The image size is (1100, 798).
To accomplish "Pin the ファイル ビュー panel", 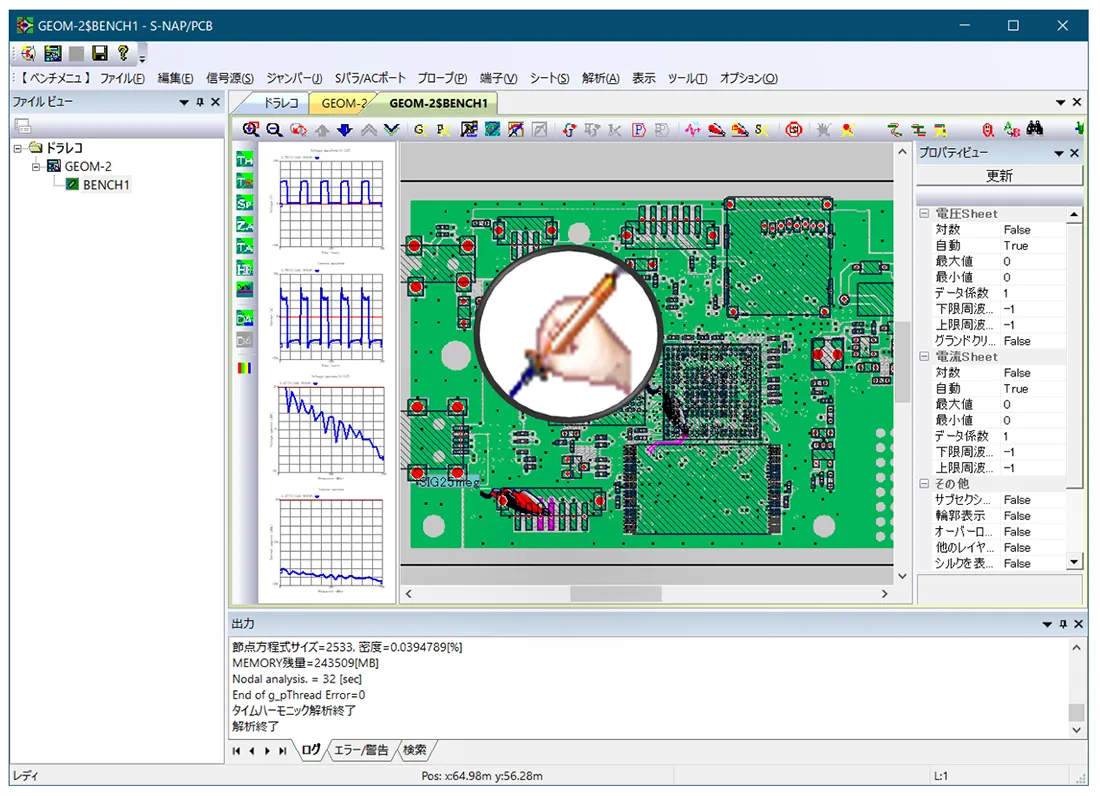I will coord(199,102).
